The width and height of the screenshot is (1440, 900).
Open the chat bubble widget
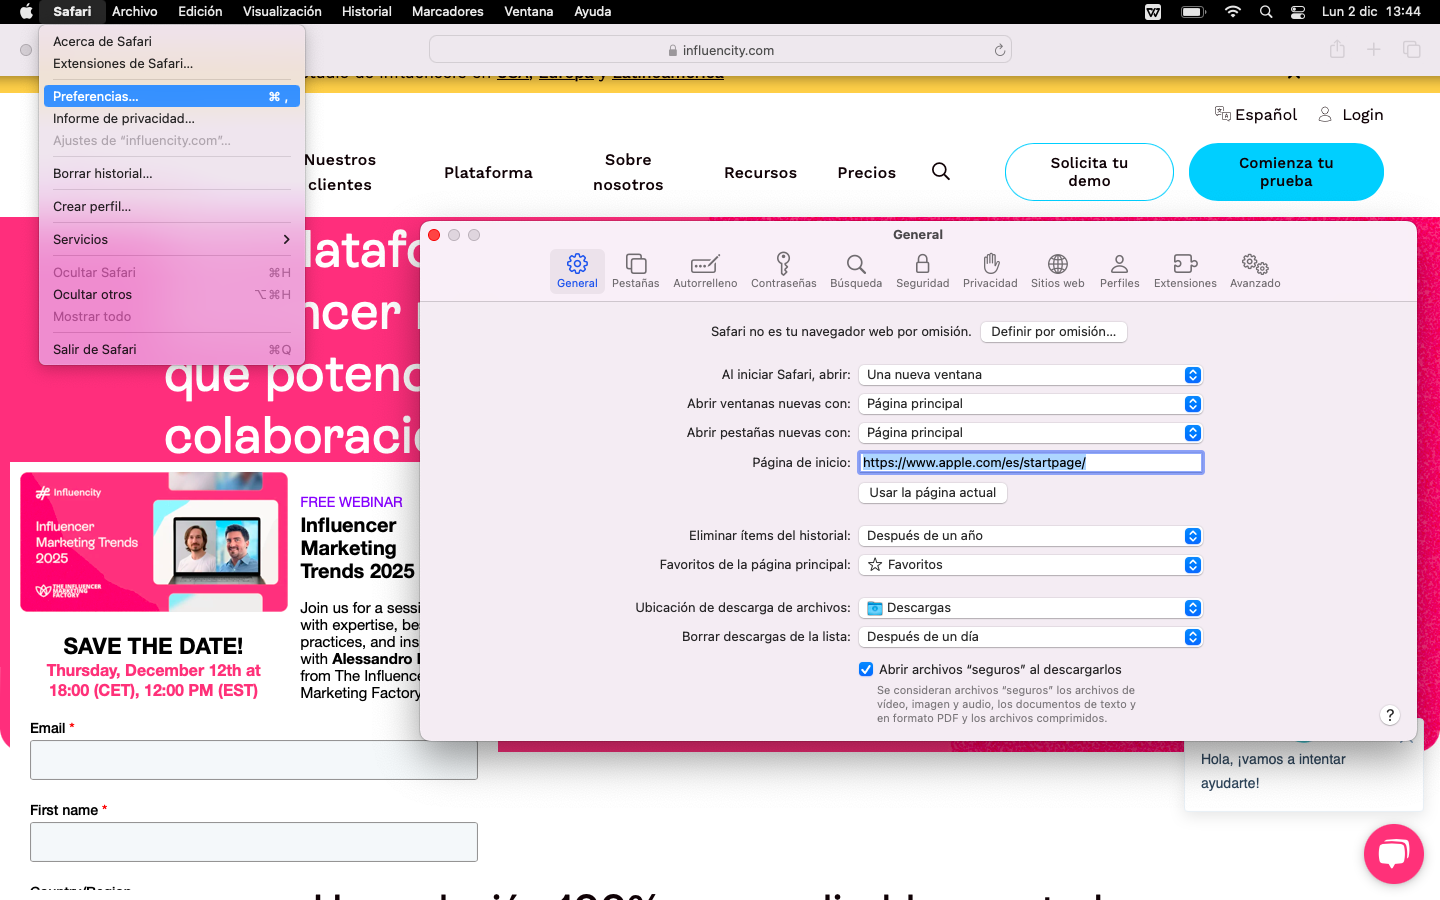point(1393,853)
